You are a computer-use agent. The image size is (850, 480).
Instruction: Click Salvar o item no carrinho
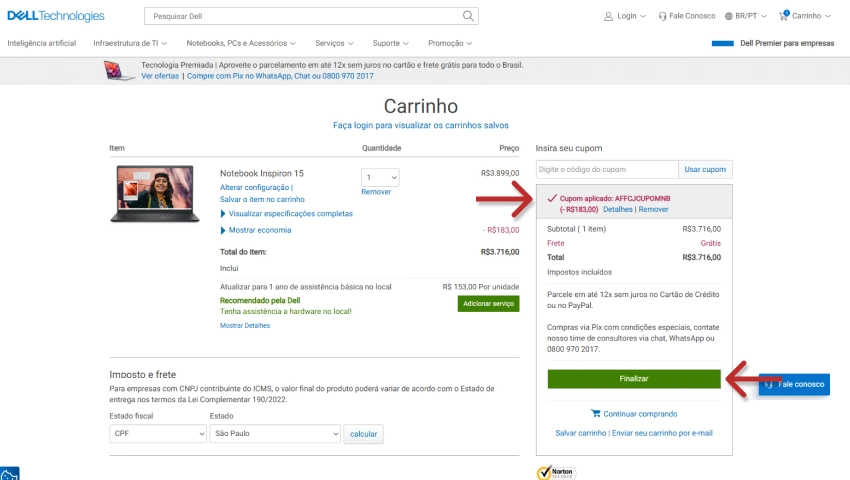pyautogui.click(x=262, y=199)
